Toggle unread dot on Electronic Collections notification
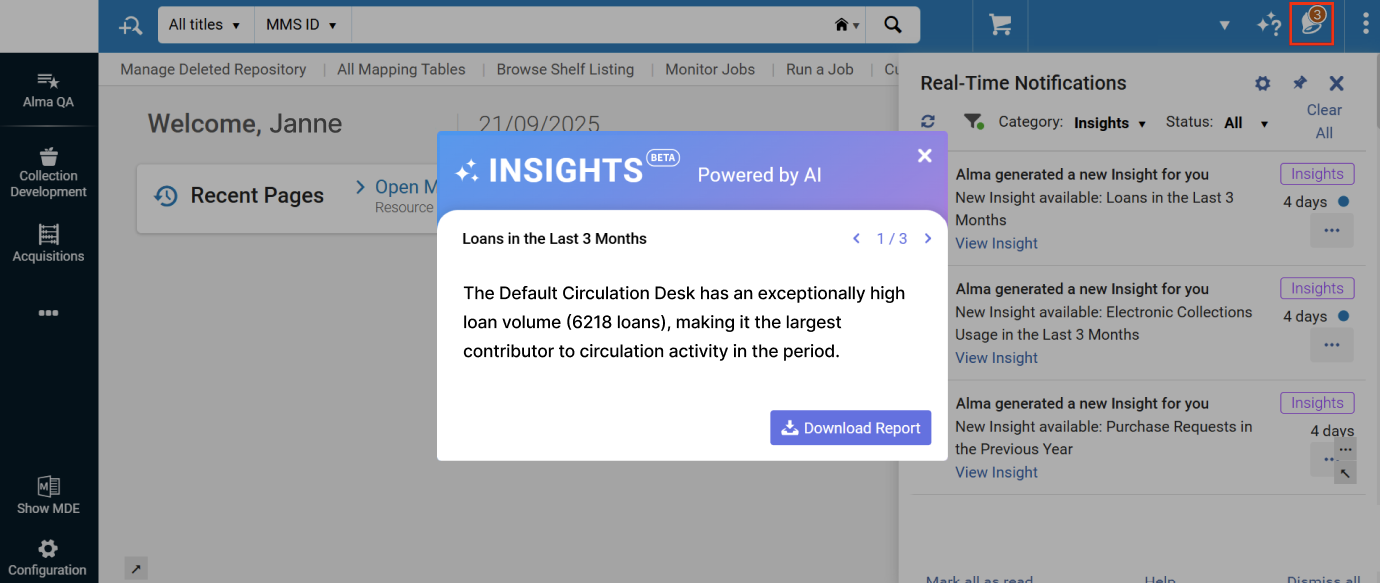The image size is (1380, 583). pos(1343,316)
